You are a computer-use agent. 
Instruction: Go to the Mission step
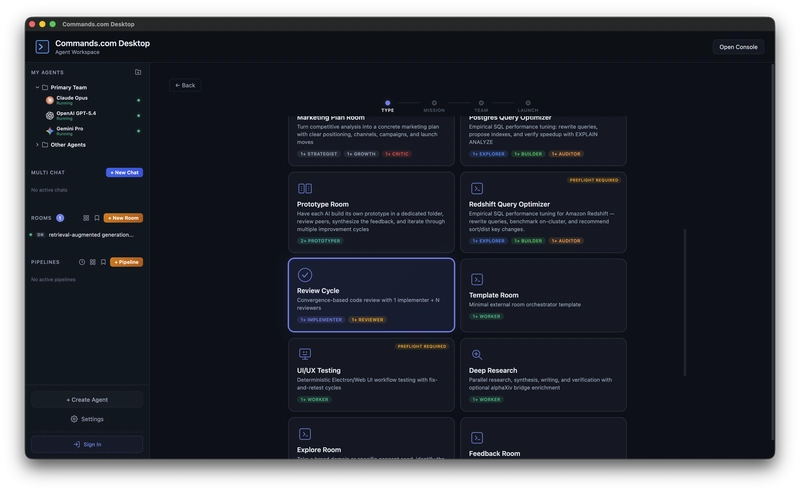pos(434,103)
